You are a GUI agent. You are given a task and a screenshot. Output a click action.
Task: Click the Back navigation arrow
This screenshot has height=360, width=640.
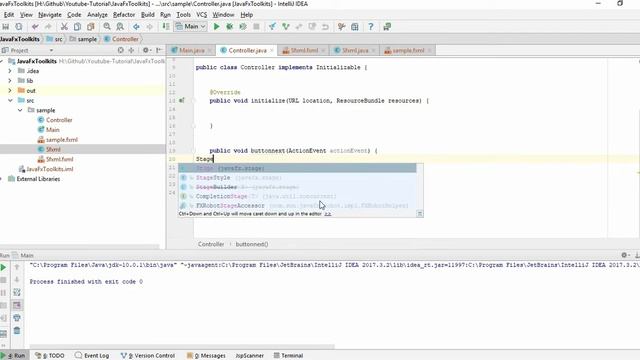(136, 27)
